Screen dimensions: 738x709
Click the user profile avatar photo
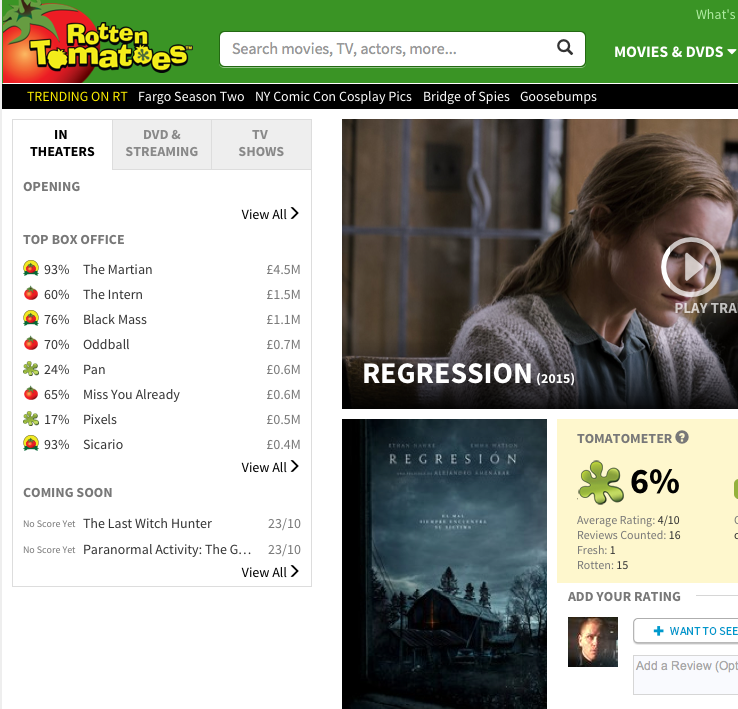593,642
